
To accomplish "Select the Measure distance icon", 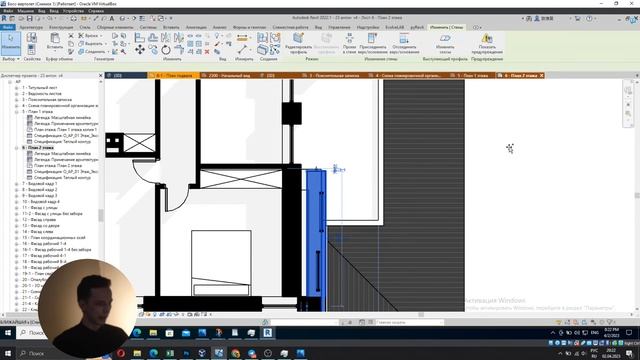I will point(242,38).
